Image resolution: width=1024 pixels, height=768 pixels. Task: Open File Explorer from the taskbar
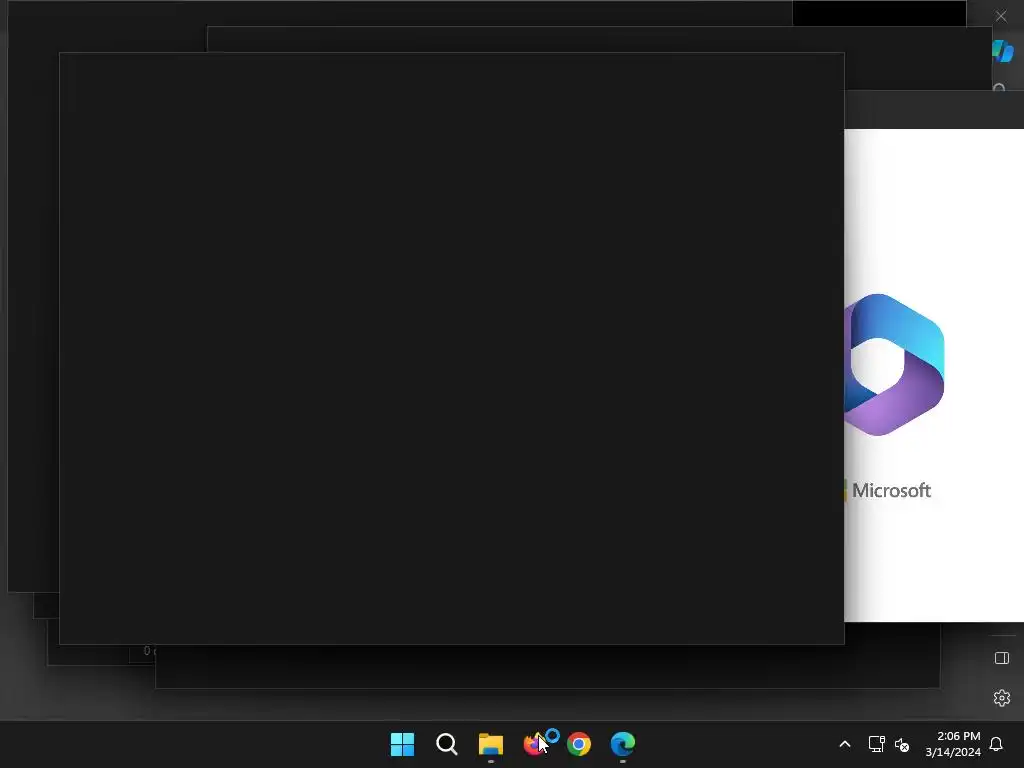(490, 744)
